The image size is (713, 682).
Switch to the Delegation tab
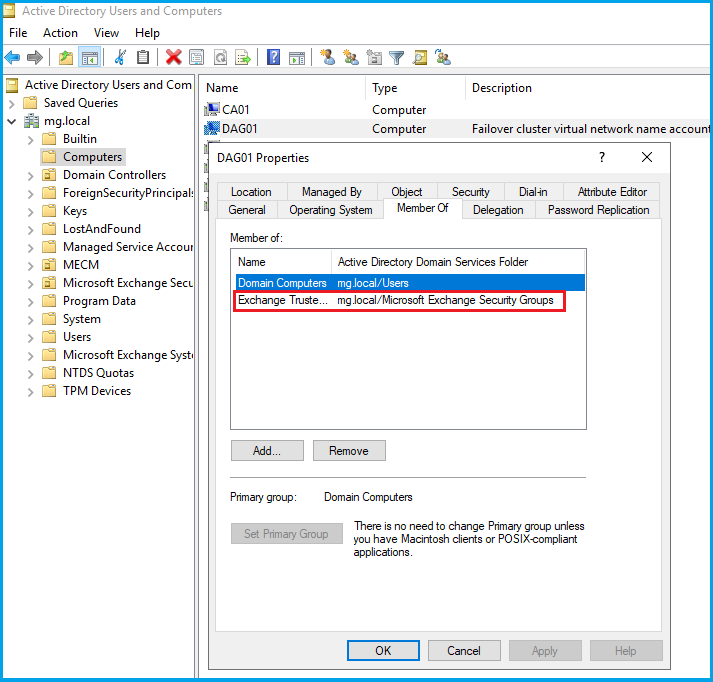(x=498, y=210)
